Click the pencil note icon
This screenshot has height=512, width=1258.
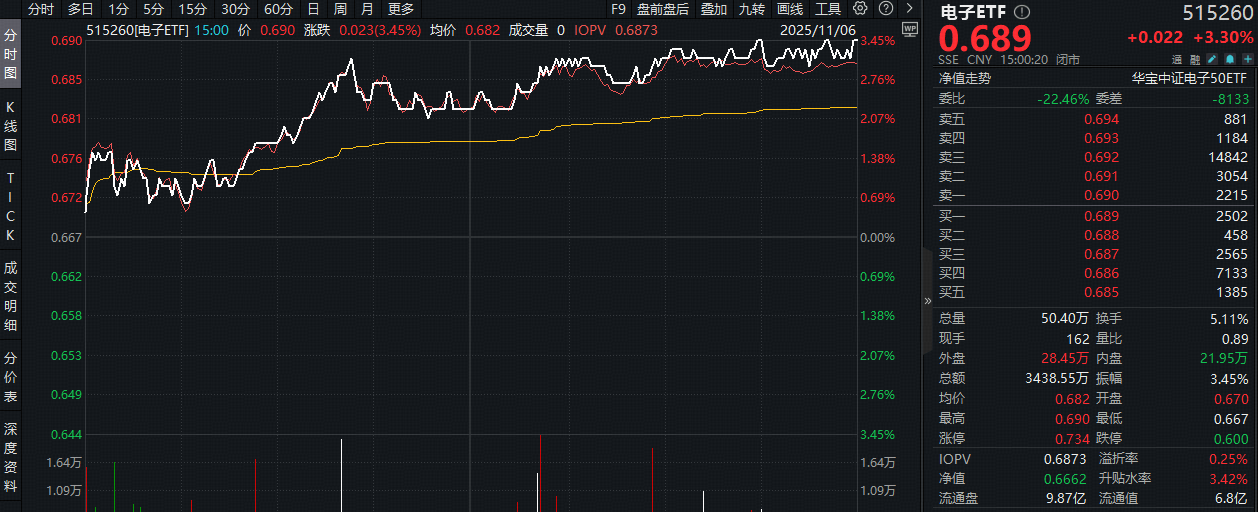[x=1214, y=60]
